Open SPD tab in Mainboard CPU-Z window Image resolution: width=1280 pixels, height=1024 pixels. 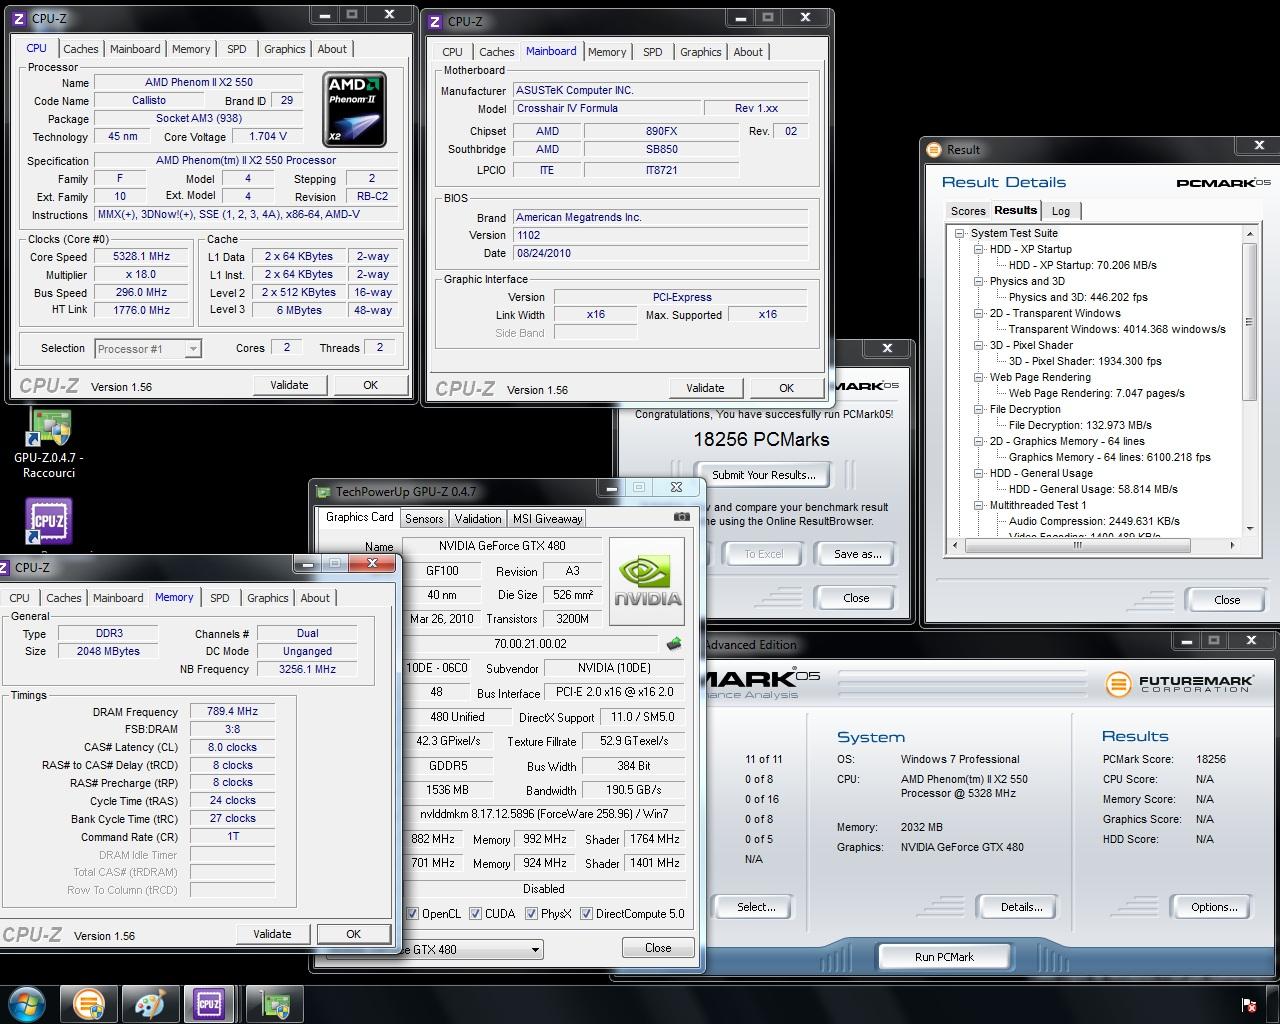652,52
